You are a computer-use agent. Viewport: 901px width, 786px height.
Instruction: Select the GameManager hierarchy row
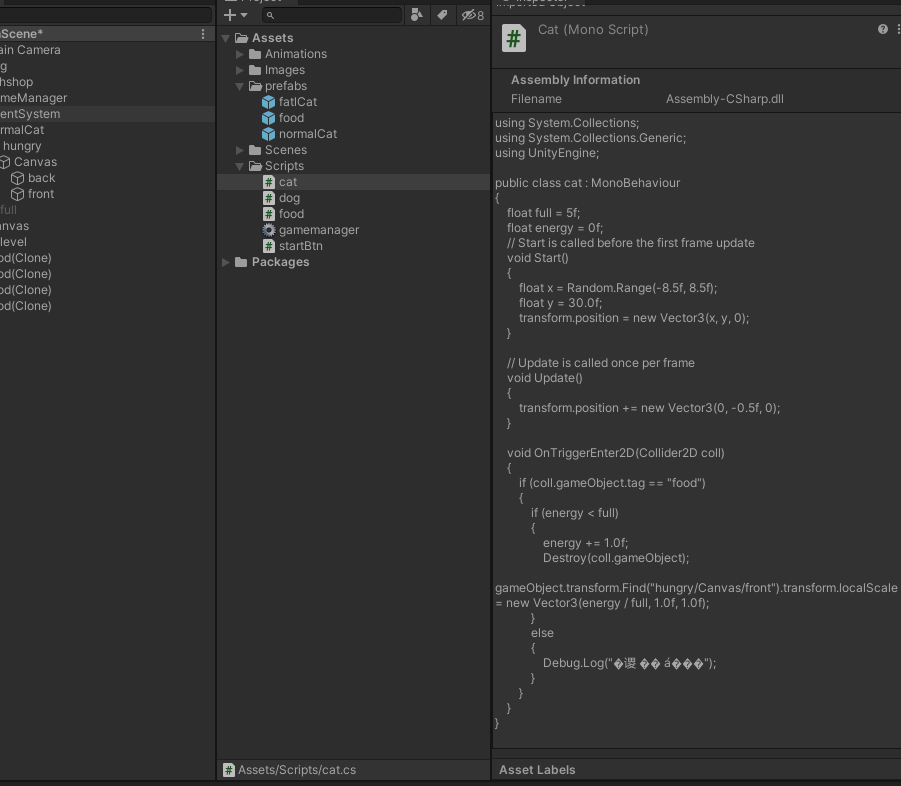(x=107, y=98)
